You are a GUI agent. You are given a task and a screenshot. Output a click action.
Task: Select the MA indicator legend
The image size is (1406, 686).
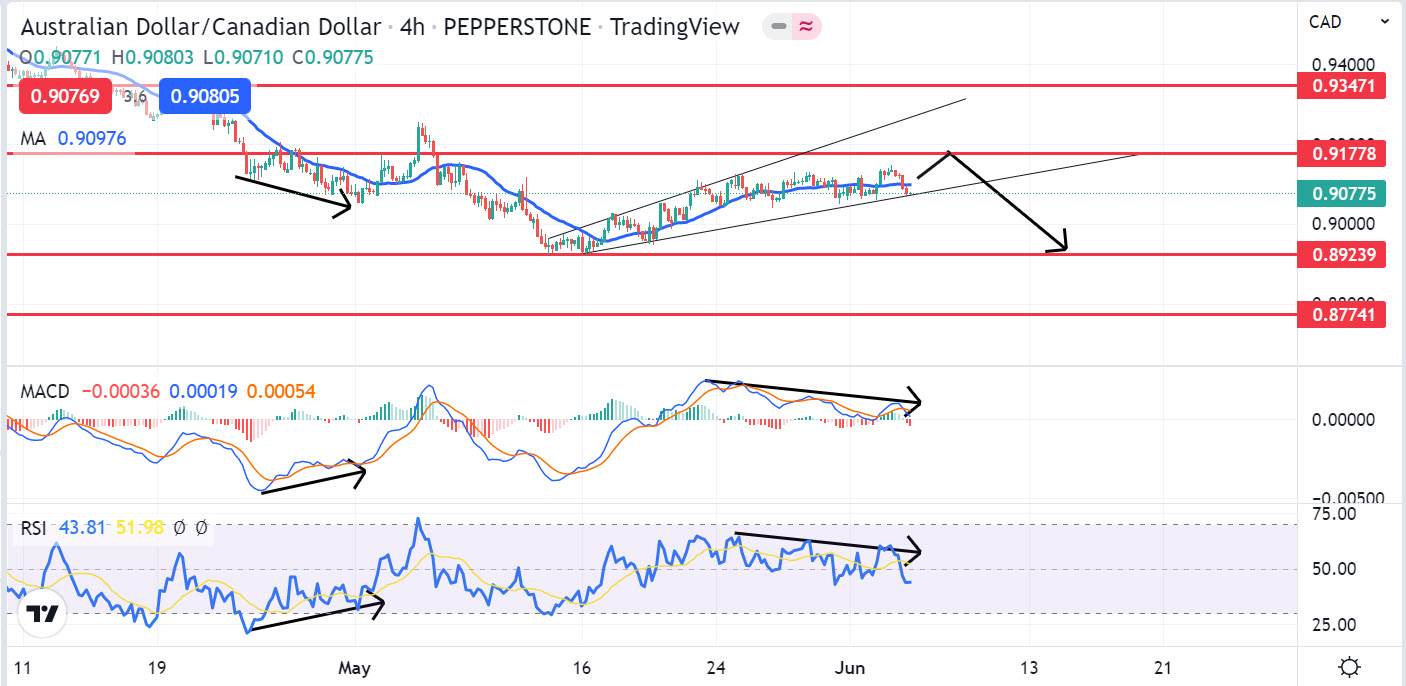[34, 139]
